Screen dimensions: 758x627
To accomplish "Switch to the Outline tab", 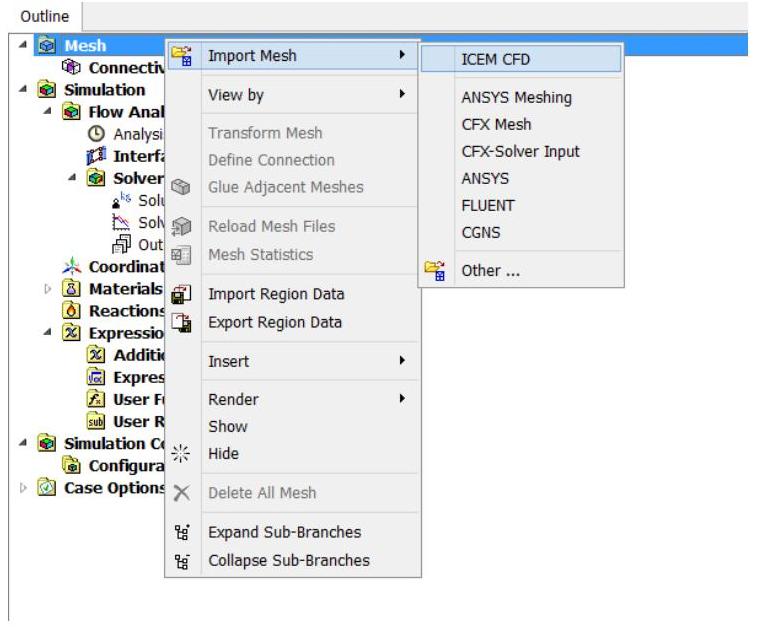I will (44, 16).
